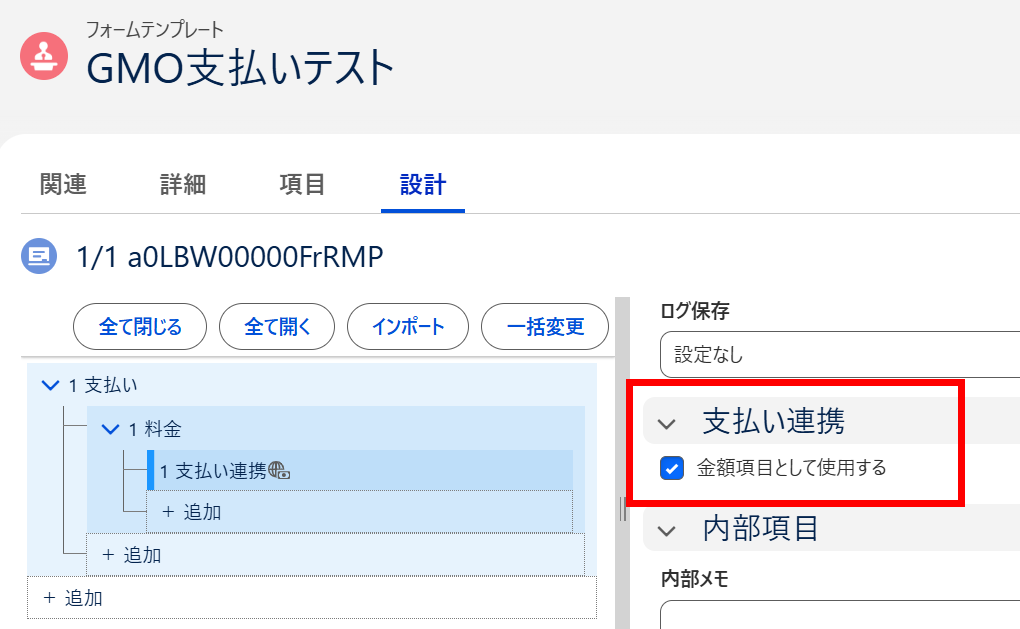This screenshot has height=629, width=1020.
Task: Collapse the 1 料金 tree node chevron
Action: (x=111, y=429)
